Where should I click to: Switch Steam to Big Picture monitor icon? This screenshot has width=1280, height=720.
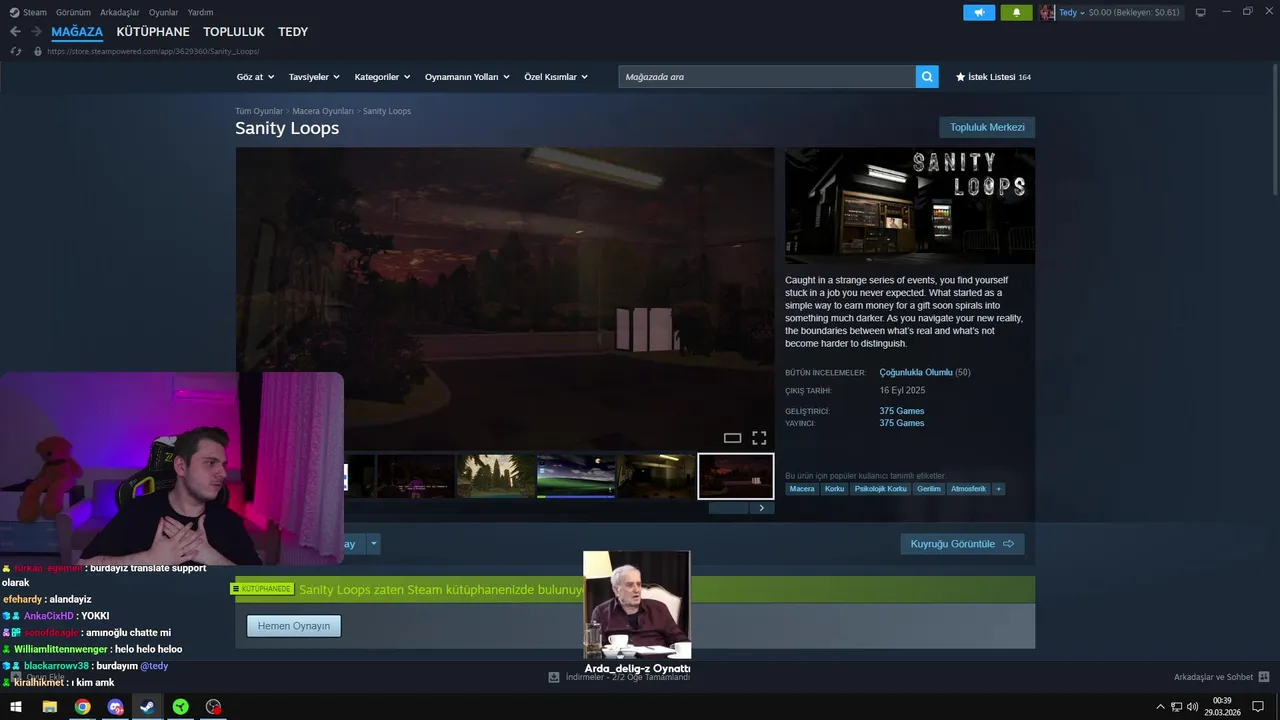1200,12
